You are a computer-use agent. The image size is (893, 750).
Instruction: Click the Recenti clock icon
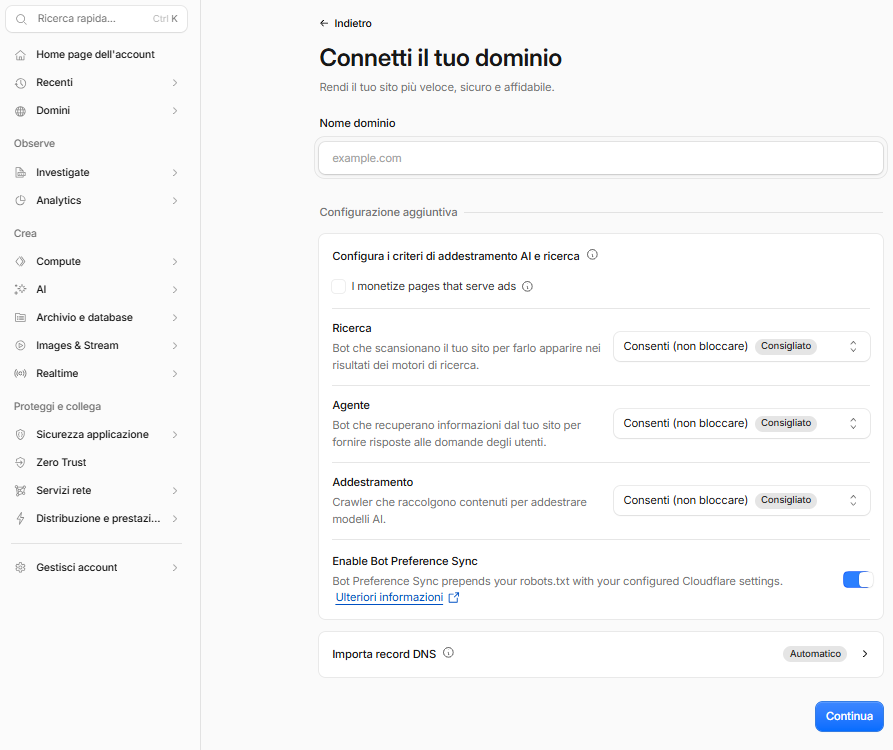(21, 83)
